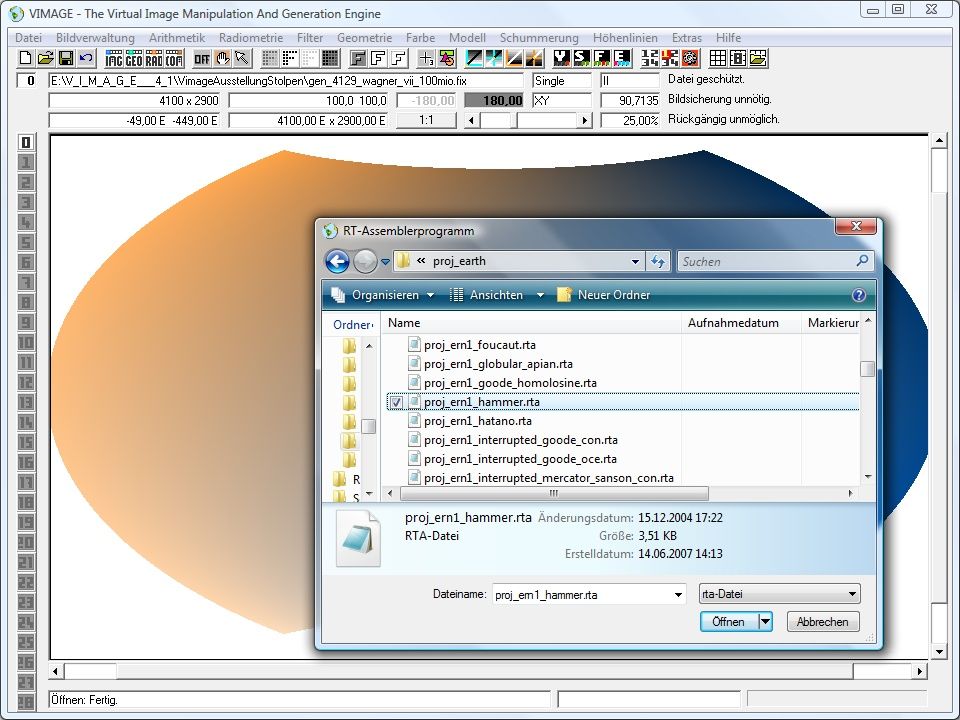Click the Abbrechen button
This screenshot has width=960, height=720.
(823, 621)
